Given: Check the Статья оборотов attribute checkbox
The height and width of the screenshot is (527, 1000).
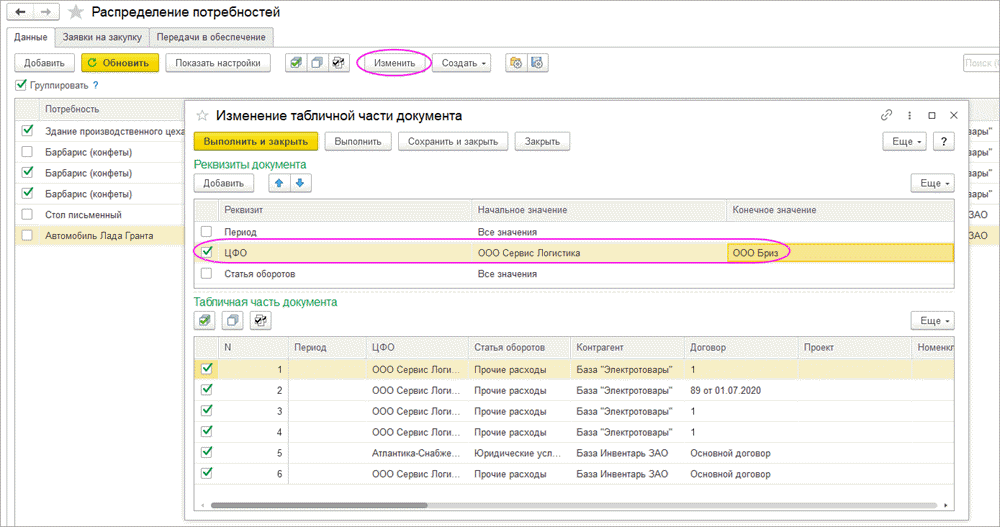Looking at the screenshot, I should (207, 273).
